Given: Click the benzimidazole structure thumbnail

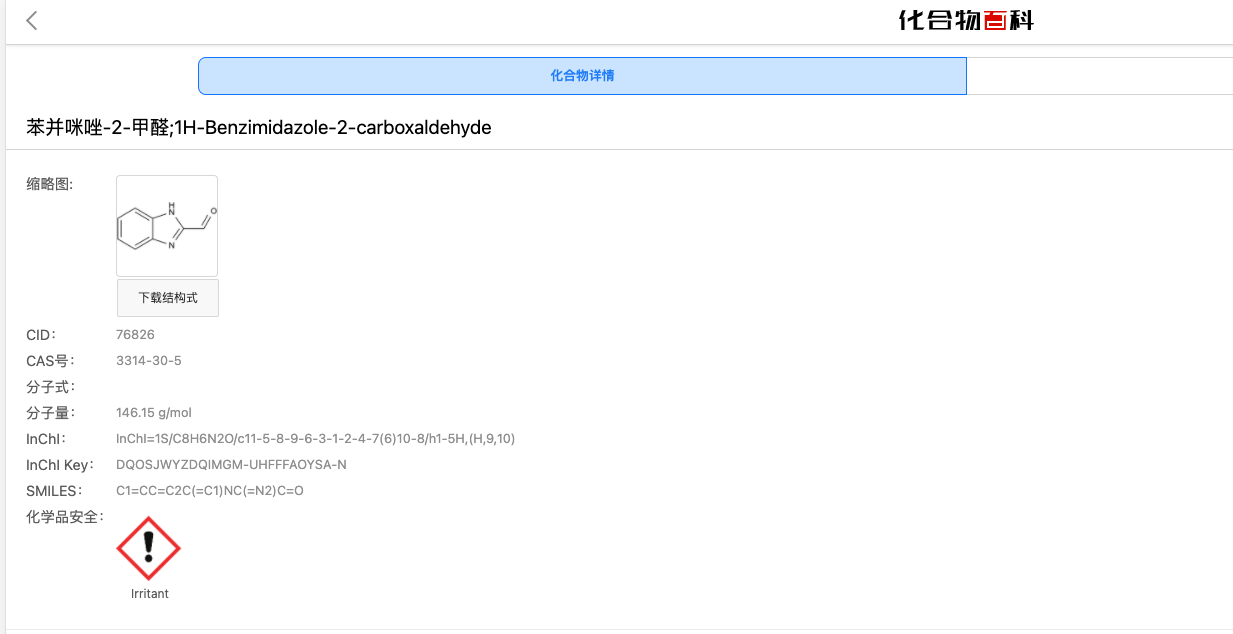Looking at the screenshot, I should tap(167, 226).
